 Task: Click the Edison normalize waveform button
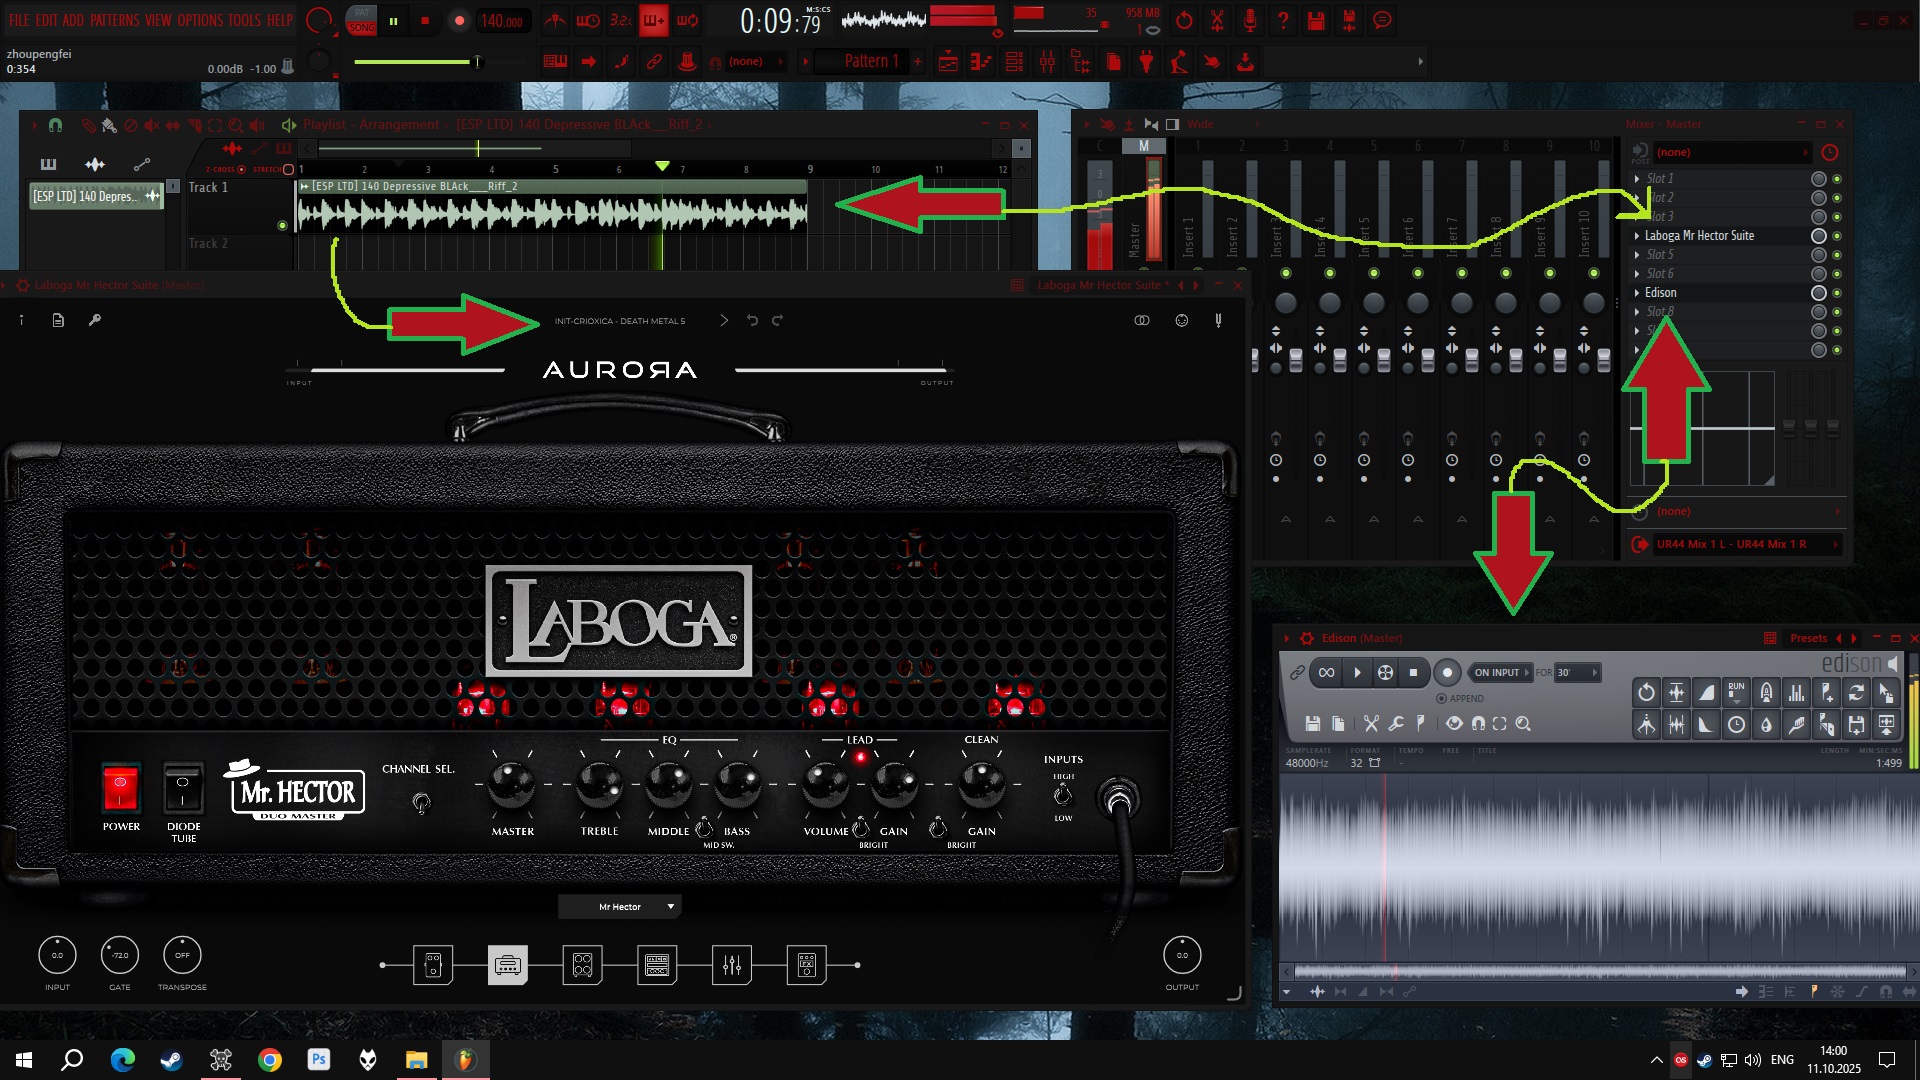(x=1676, y=692)
